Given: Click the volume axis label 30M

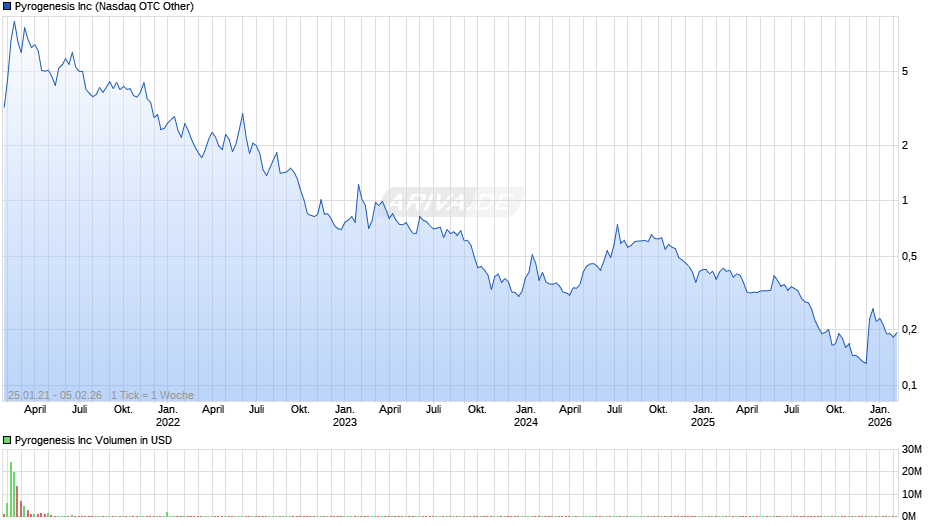Looking at the screenshot, I should pyautogui.click(x=912, y=450).
